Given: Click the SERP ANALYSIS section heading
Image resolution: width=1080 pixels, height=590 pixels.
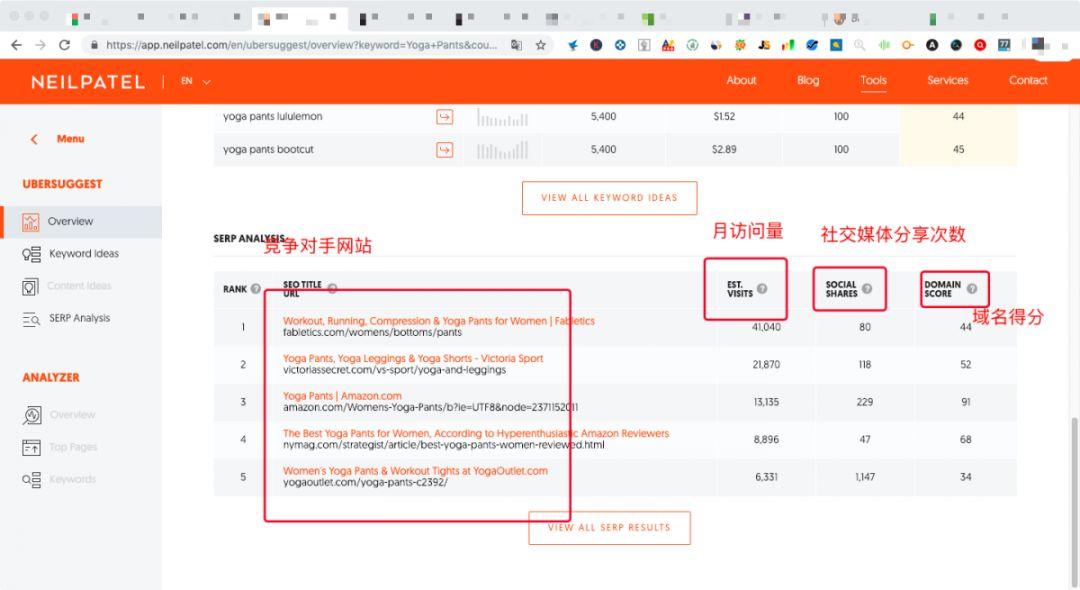Looking at the screenshot, I should (249, 238).
